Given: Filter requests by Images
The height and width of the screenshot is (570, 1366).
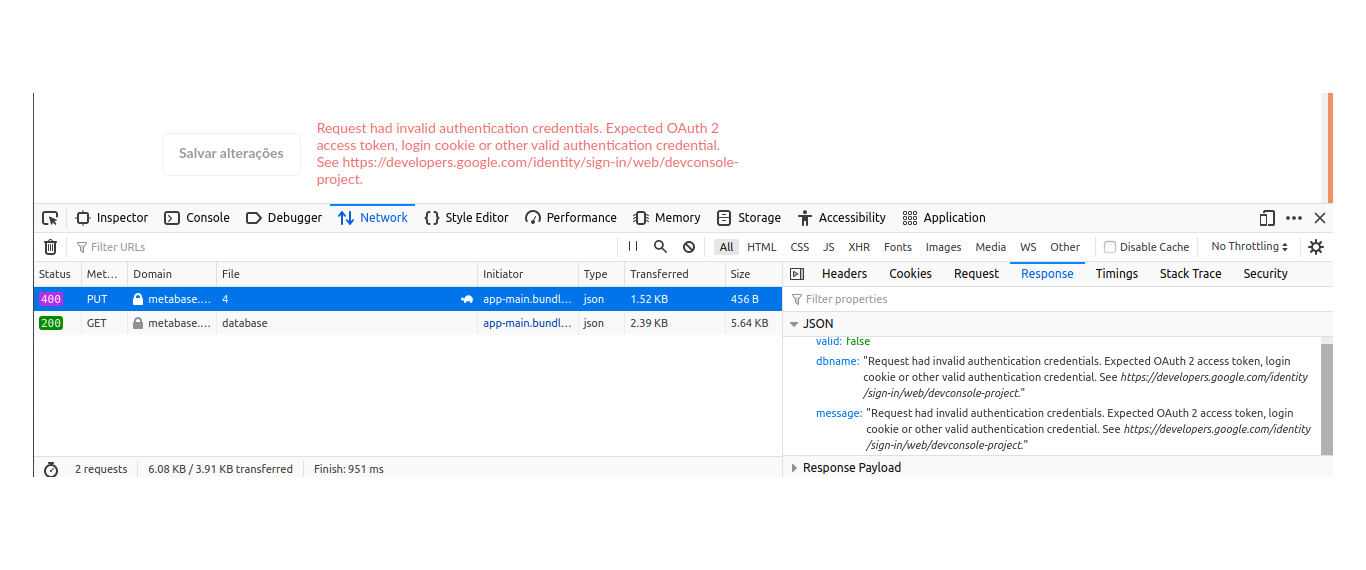Looking at the screenshot, I should (943, 247).
